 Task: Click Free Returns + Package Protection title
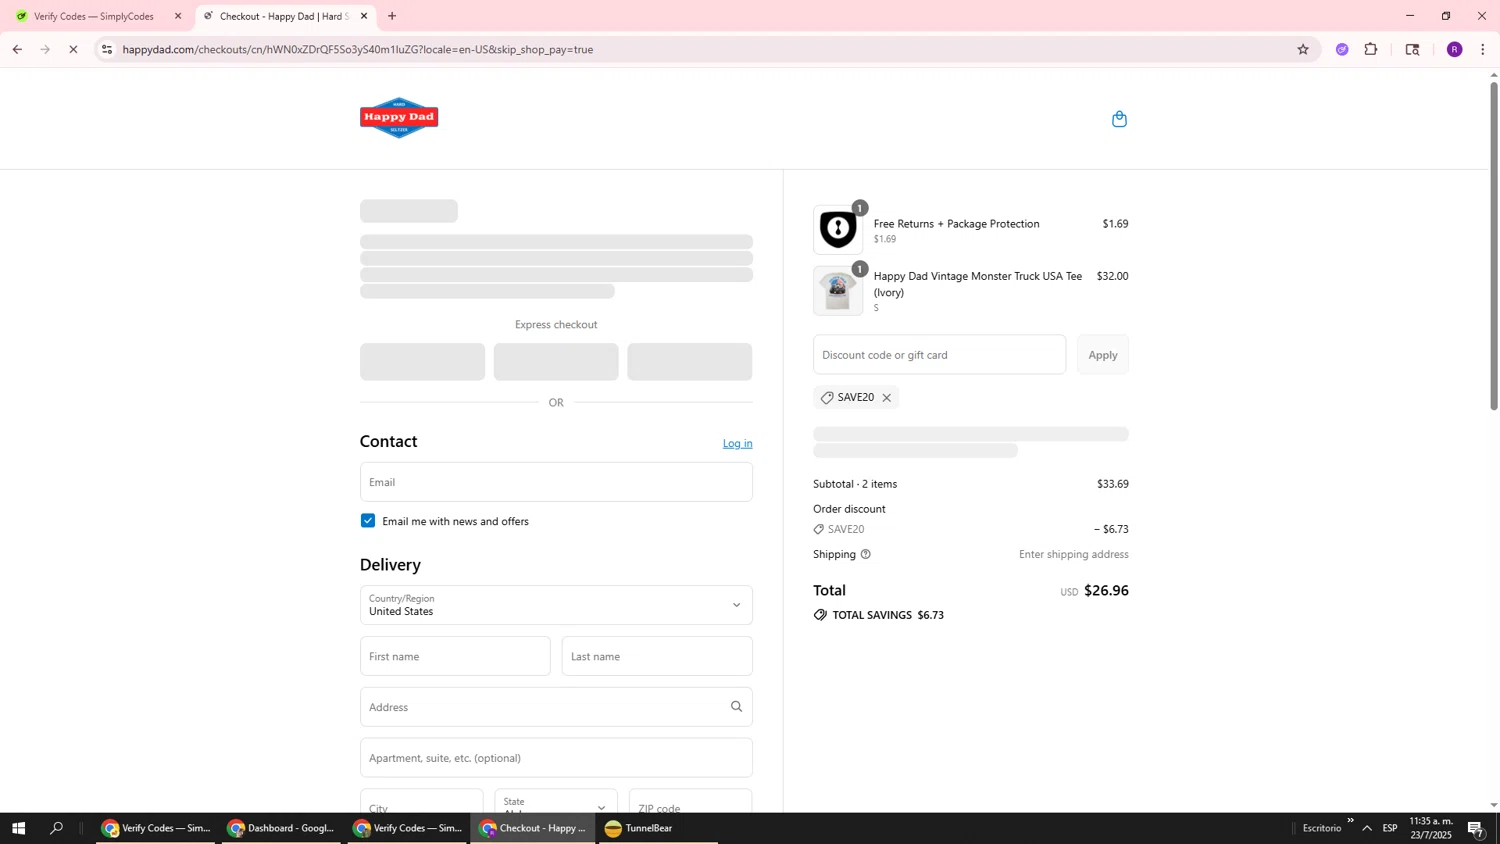(957, 224)
